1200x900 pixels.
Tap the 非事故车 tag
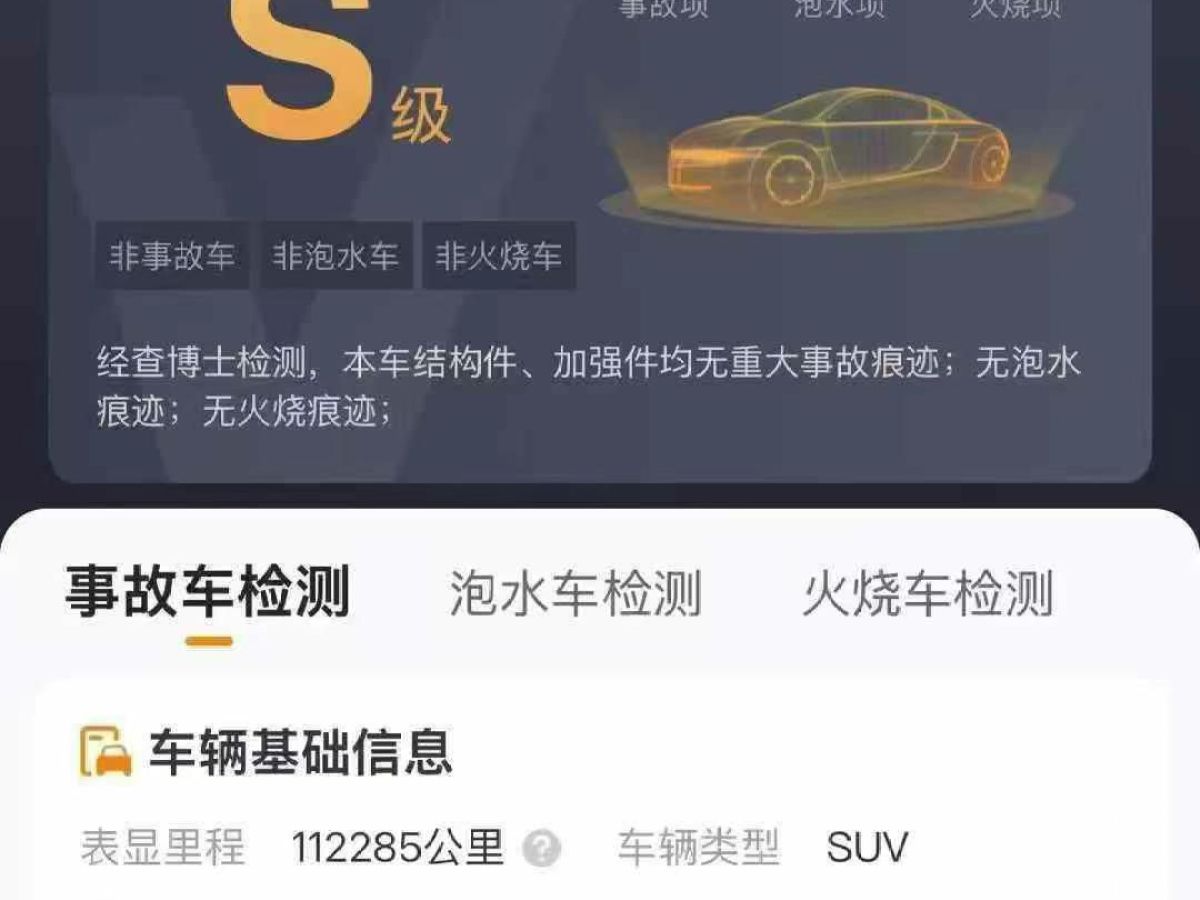[172, 256]
